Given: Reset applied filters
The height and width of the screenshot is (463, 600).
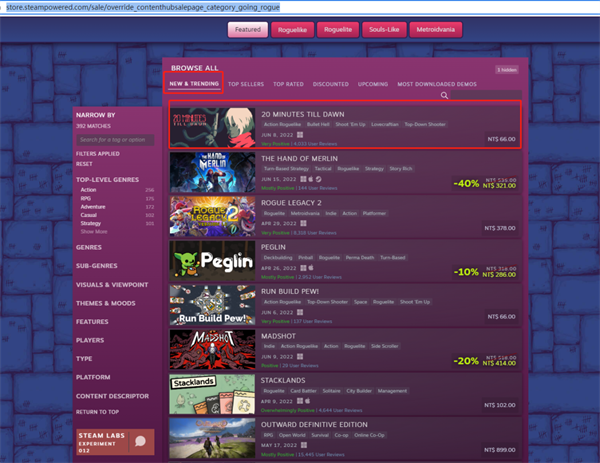Looking at the screenshot, I should 84,164.
